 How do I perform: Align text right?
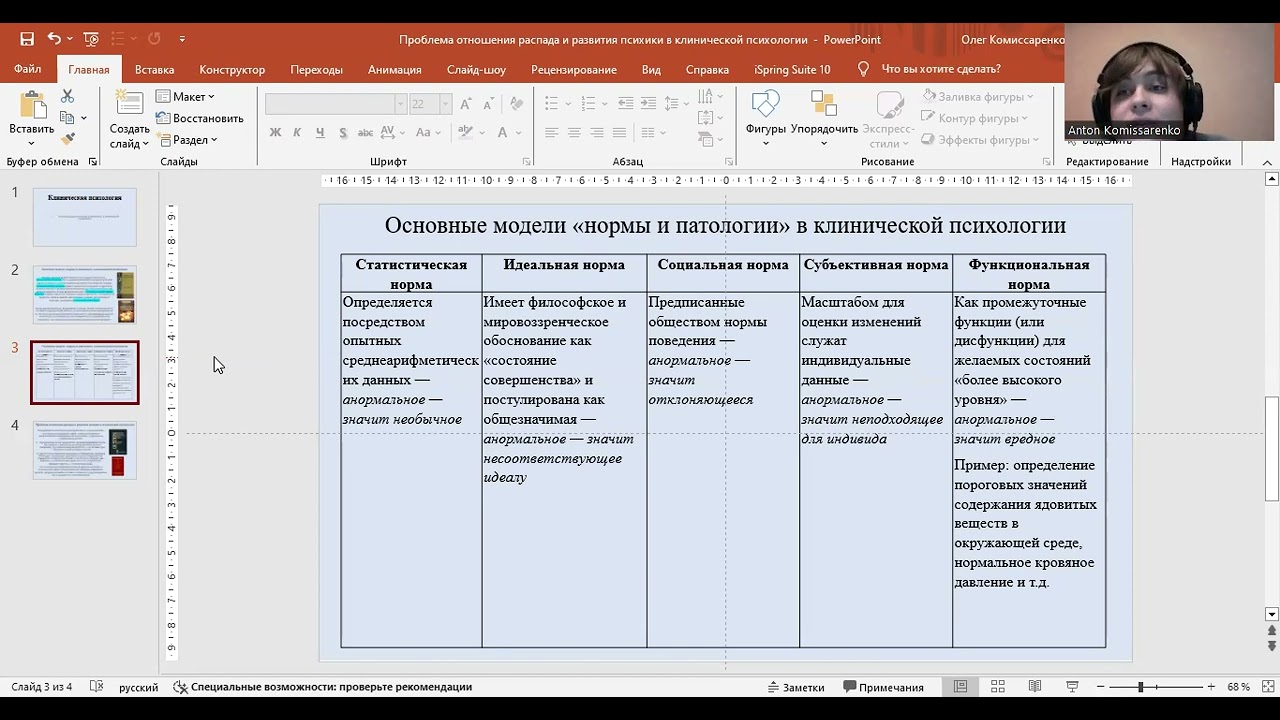597,132
